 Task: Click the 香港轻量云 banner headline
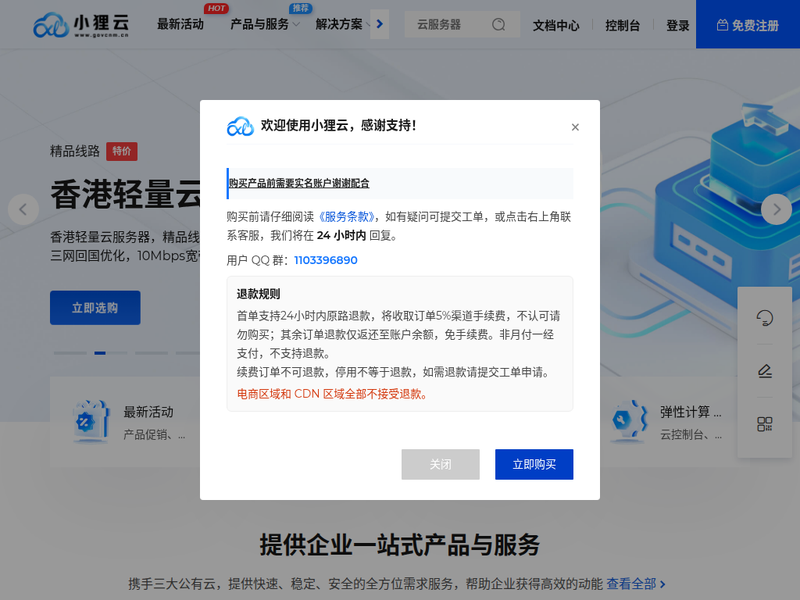(x=126, y=194)
